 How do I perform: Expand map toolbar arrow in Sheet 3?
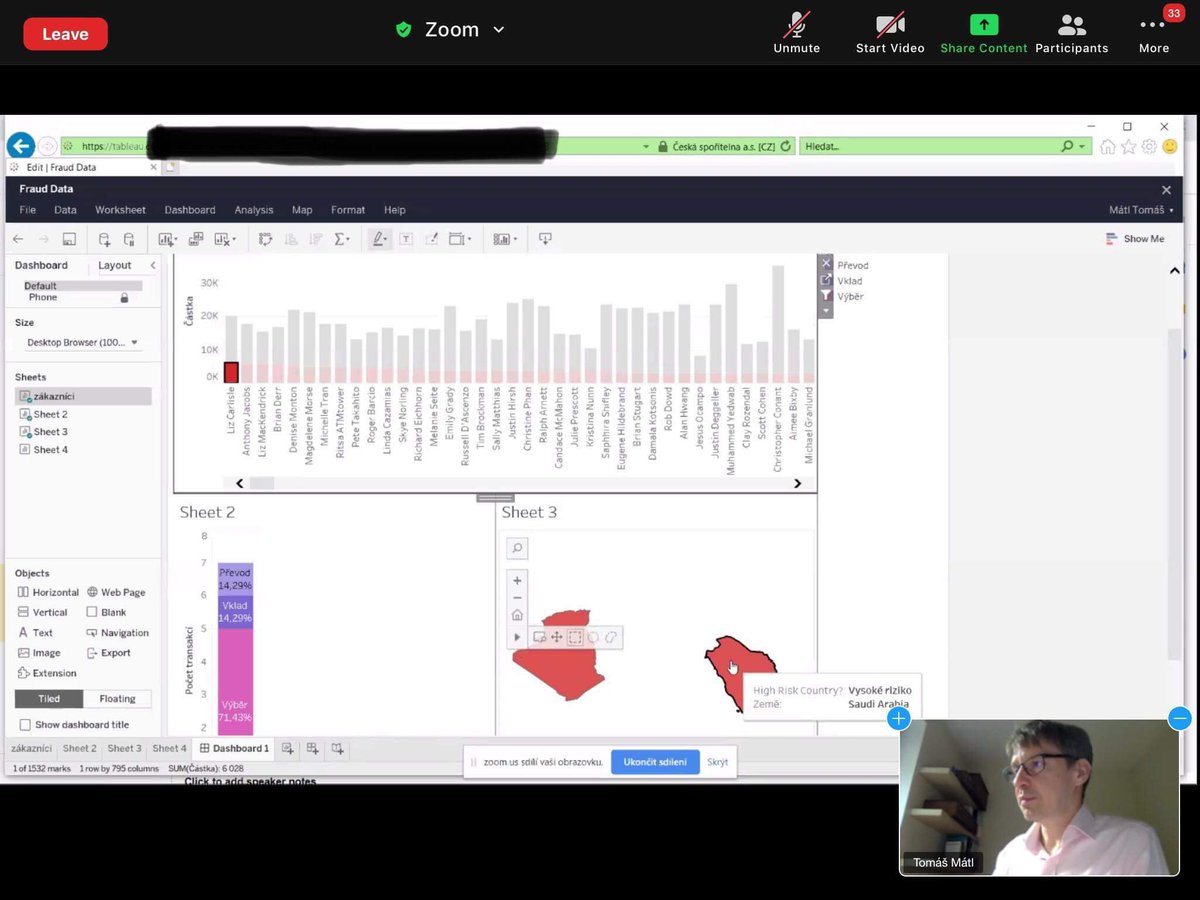pyautogui.click(x=517, y=637)
